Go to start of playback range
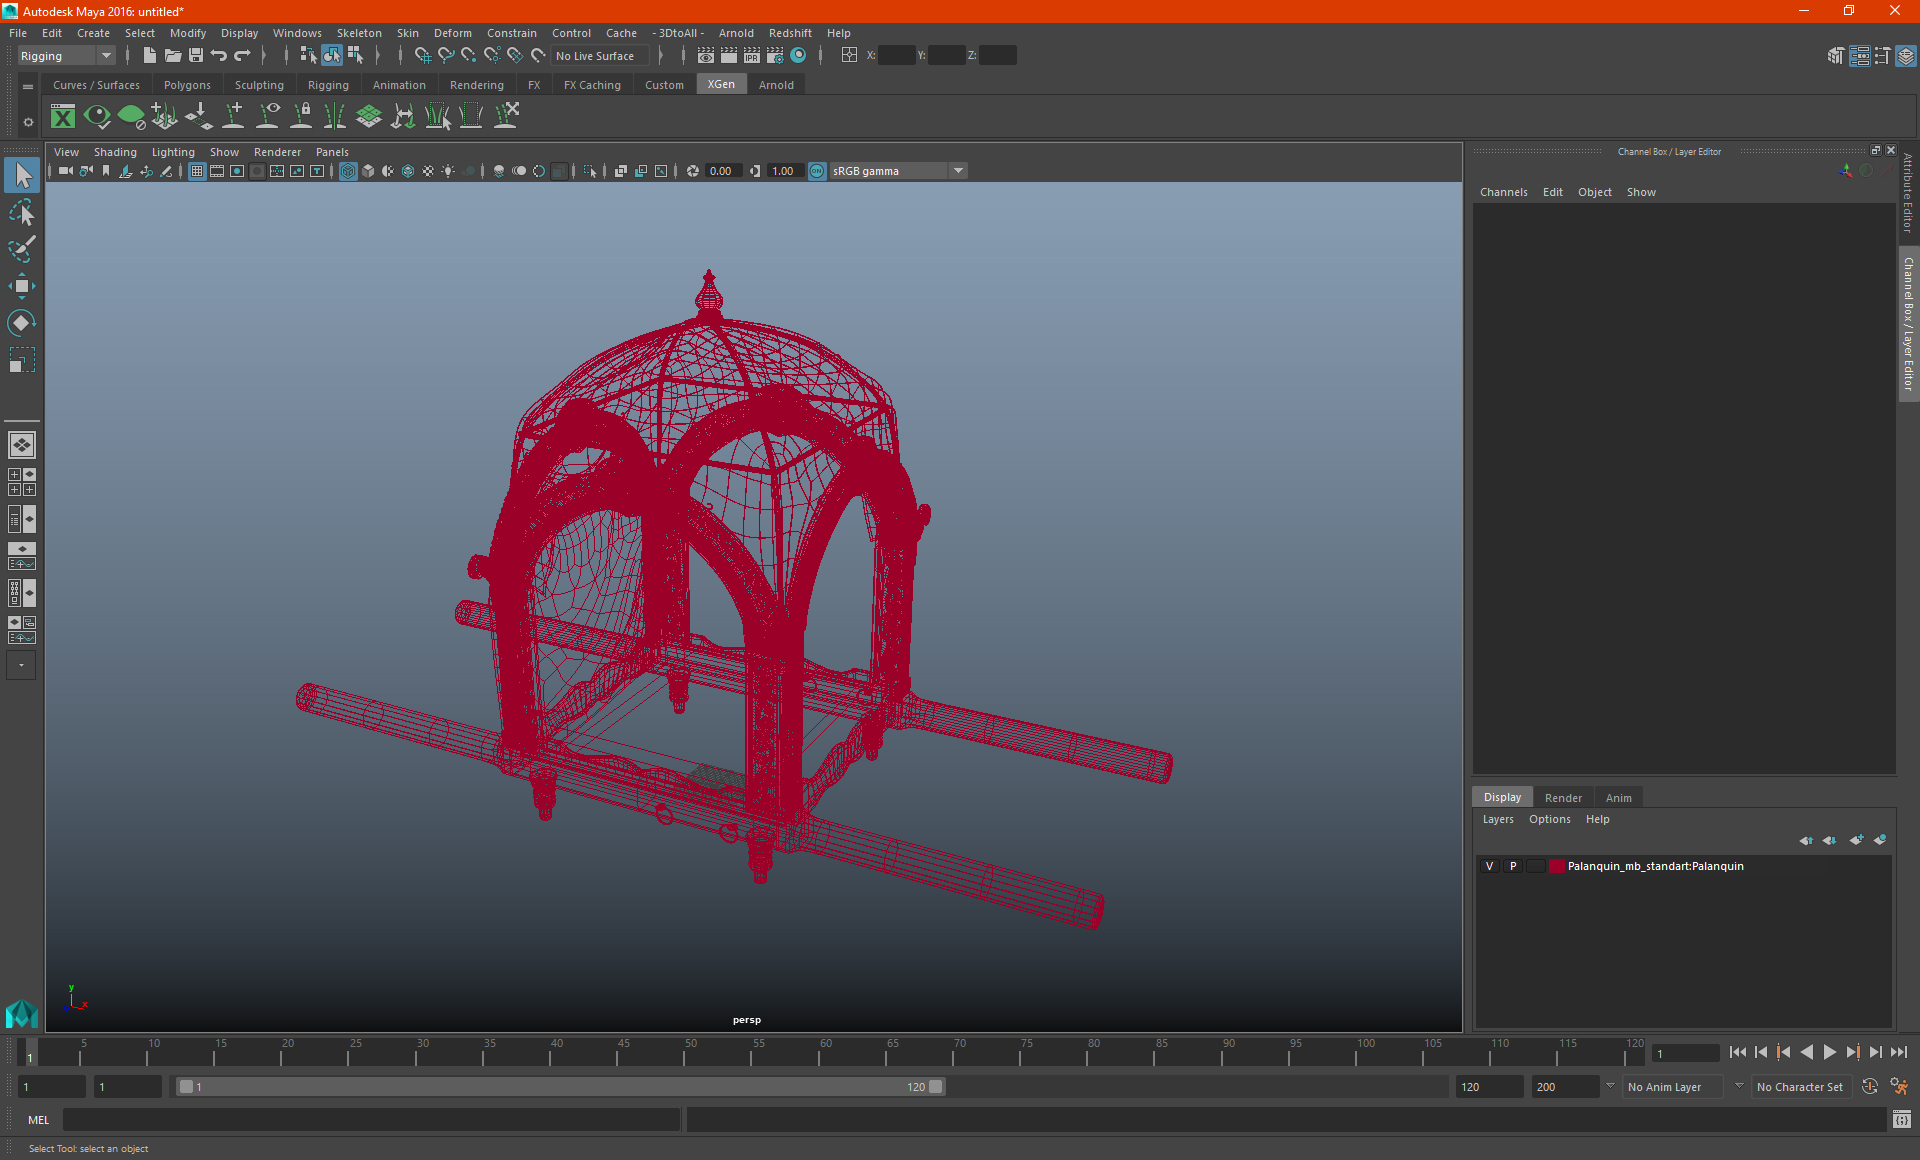 [x=1737, y=1052]
